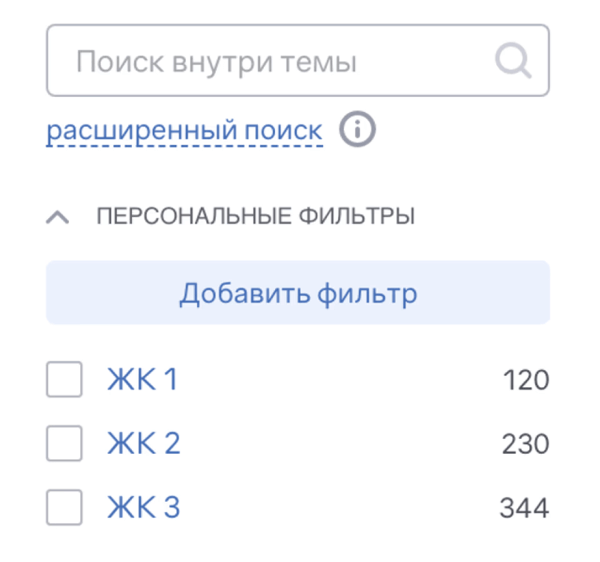This screenshot has width=600, height=562.
Task: Click the 230 count for ЖК 2
Action: pyautogui.click(x=525, y=444)
